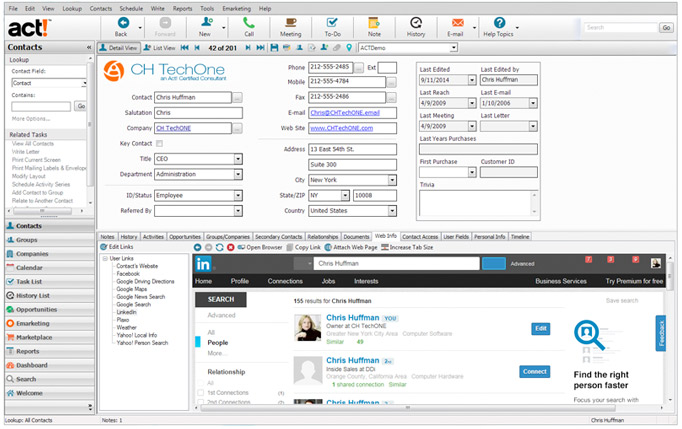The image size is (682, 429).
Task: Click the Phone number field
Action: 331,67
